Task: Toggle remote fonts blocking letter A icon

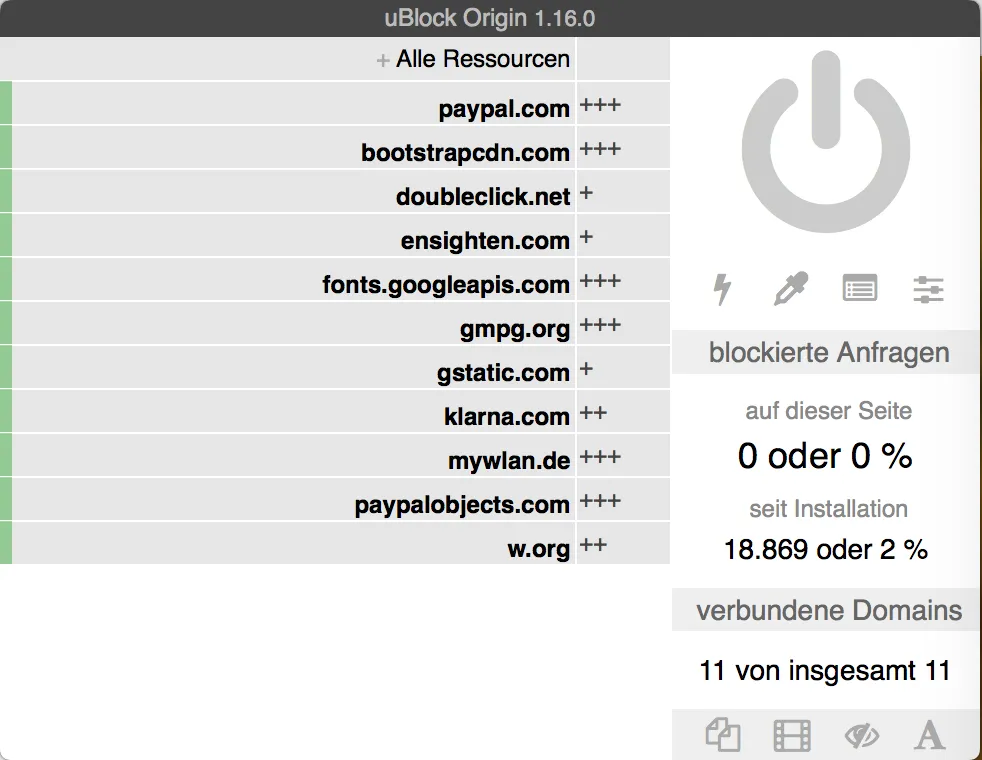Action: pos(929,735)
